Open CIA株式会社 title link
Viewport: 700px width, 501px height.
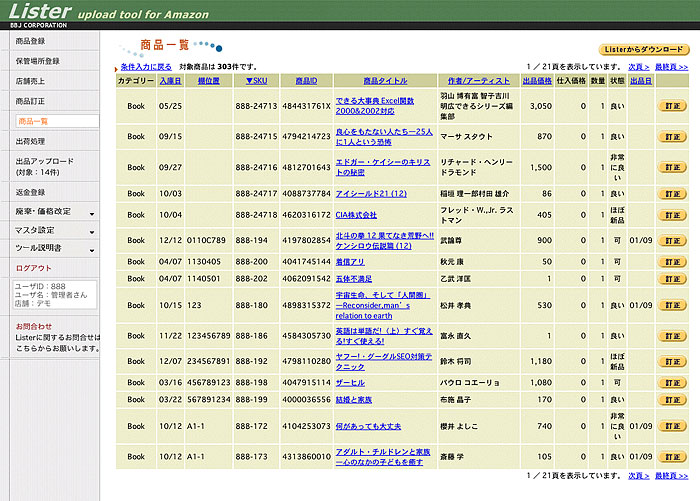[356, 215]
